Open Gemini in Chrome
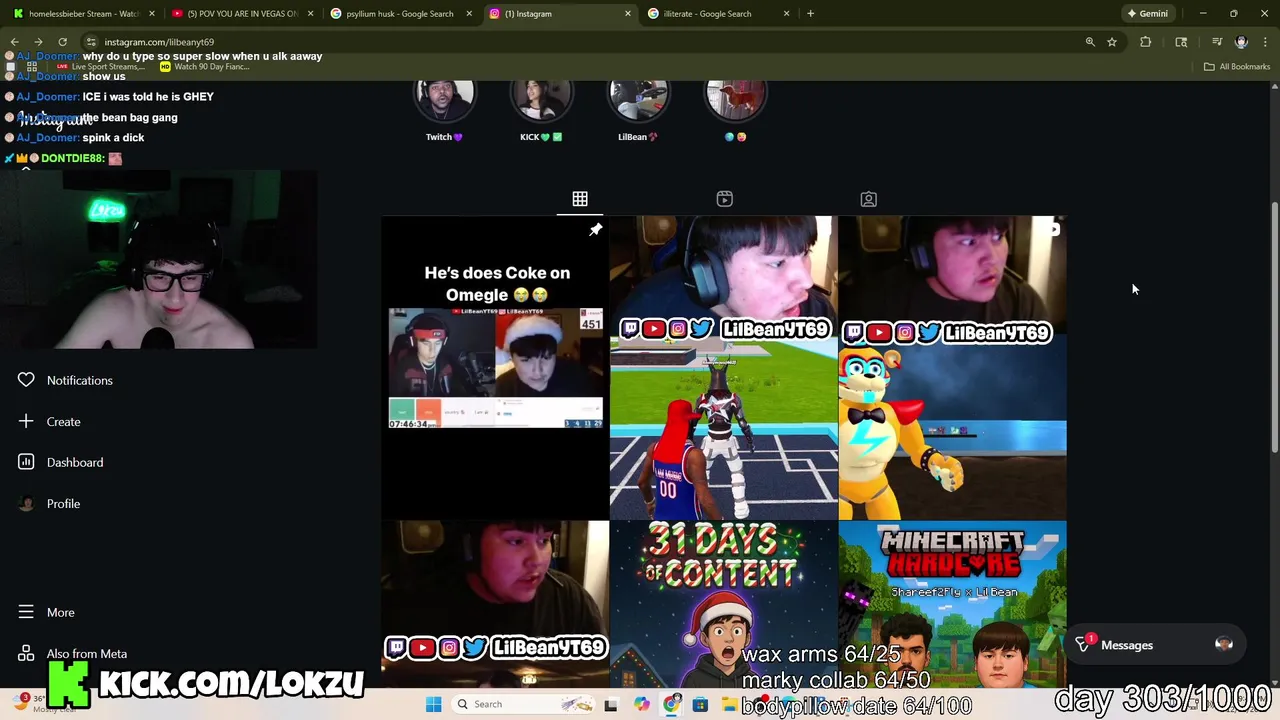This screenshot has height=720, width=1280. 1147,14
